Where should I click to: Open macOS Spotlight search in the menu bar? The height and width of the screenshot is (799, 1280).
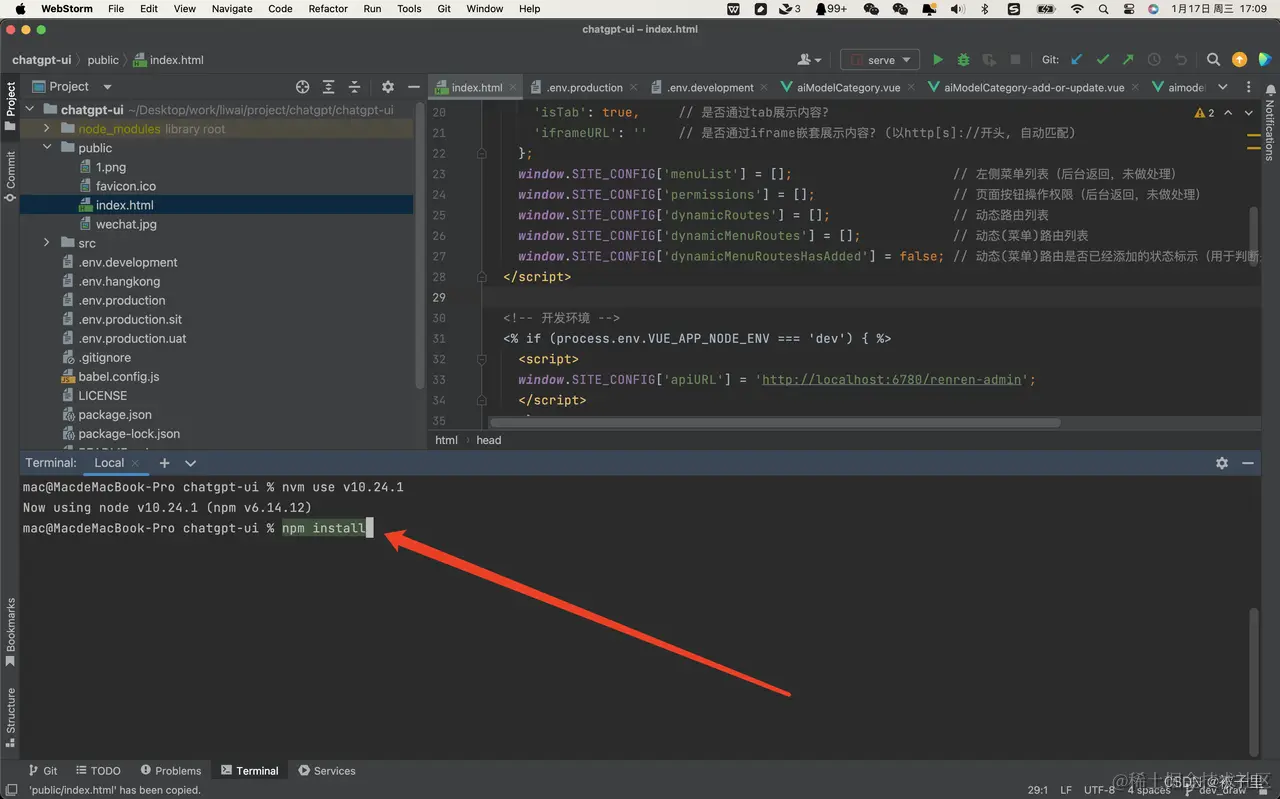pos(1101,9)
